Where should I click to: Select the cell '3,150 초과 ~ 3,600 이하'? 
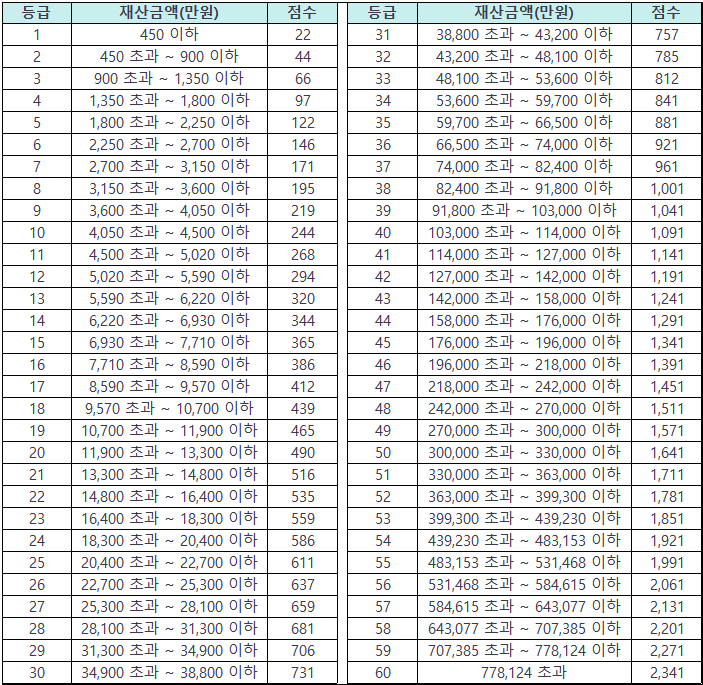pos(169,188)
